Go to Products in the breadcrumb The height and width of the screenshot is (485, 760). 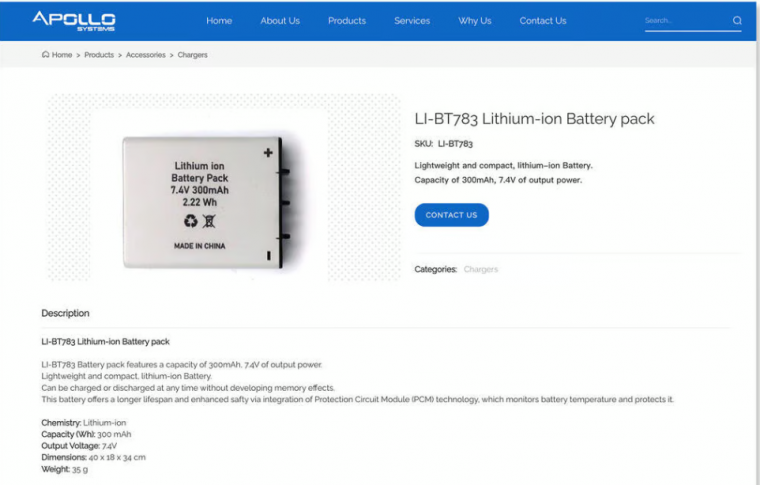(x=99, y=55)
